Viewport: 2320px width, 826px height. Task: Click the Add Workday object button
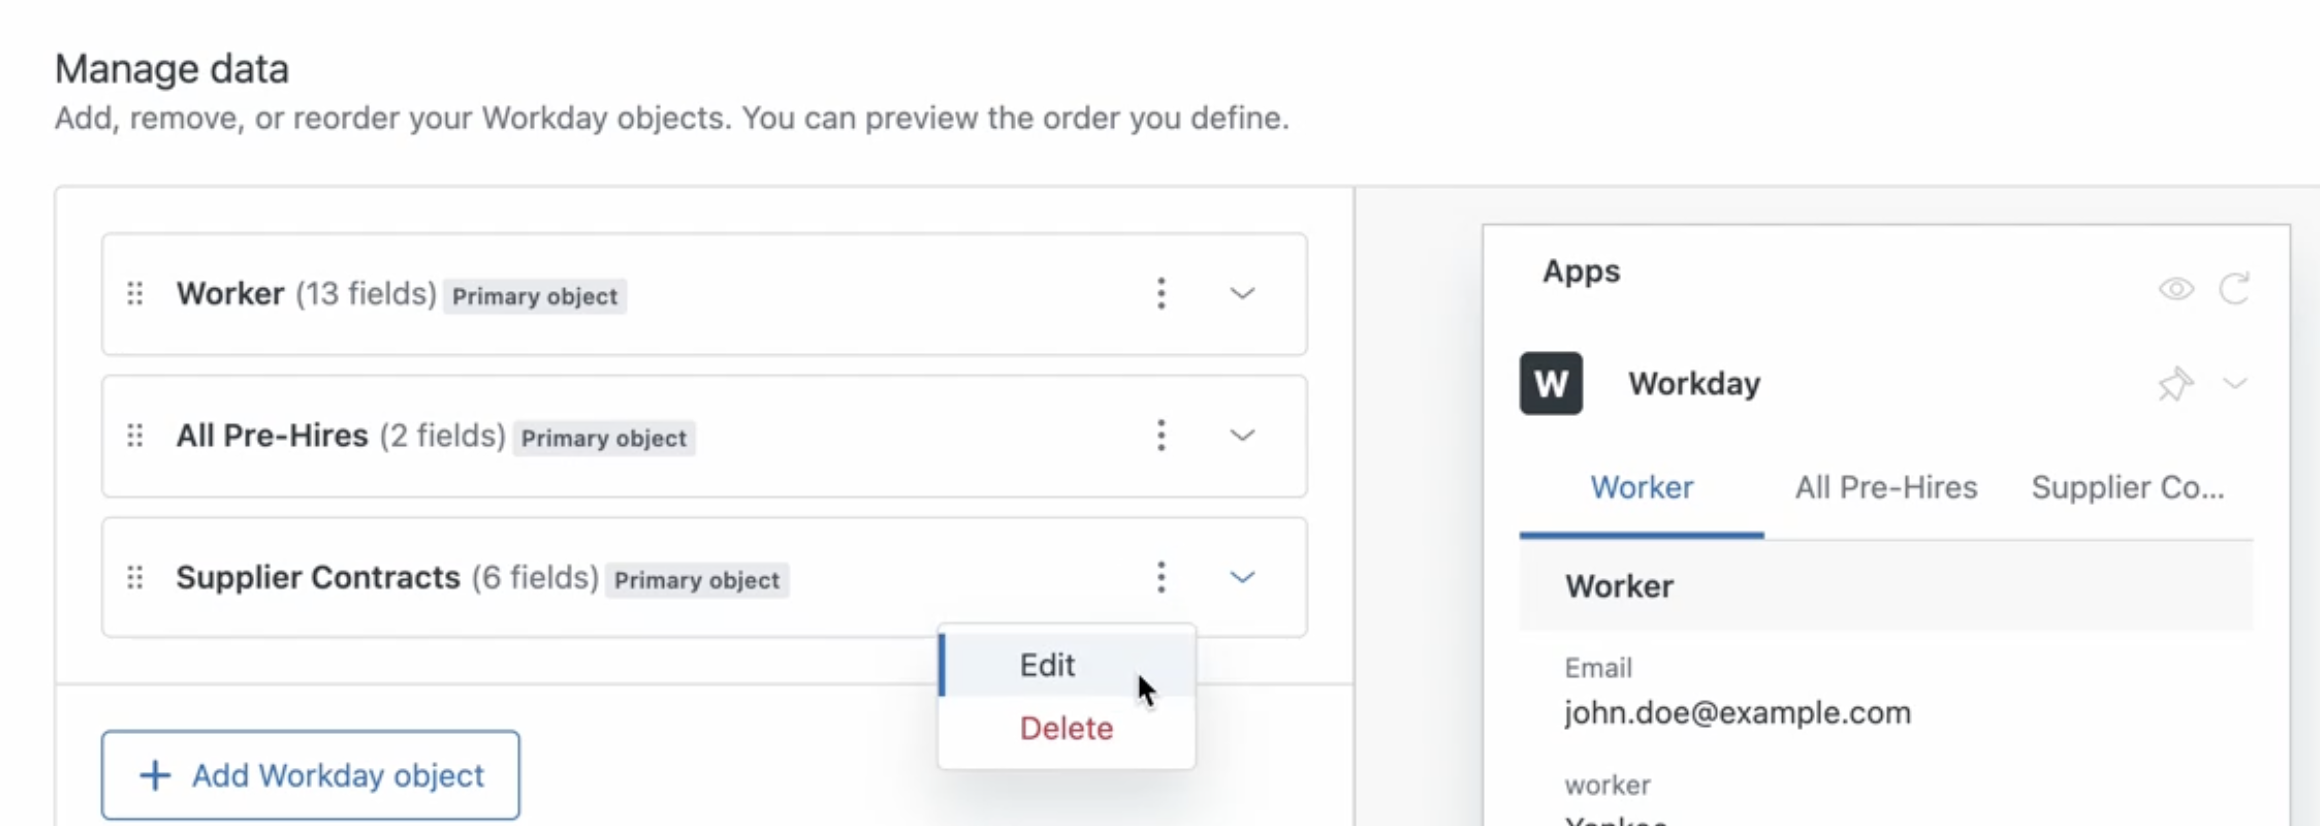tap(310, 775)
